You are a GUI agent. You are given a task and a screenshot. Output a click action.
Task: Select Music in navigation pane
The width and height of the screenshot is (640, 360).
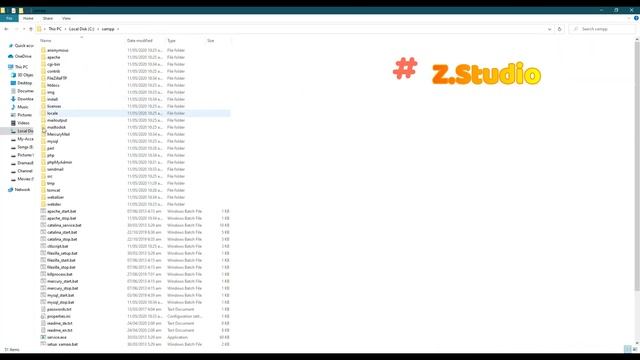(x=20, y=107)
